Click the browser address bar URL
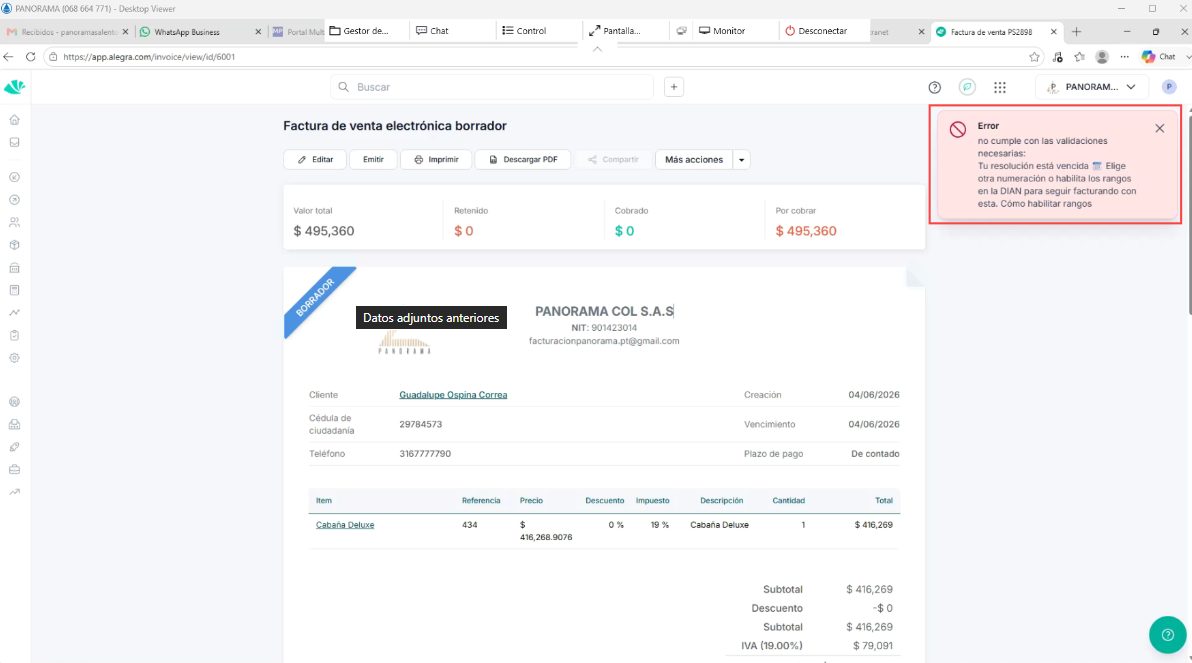The height and width of the screenshot is (663, 1192). coord(149,57)
